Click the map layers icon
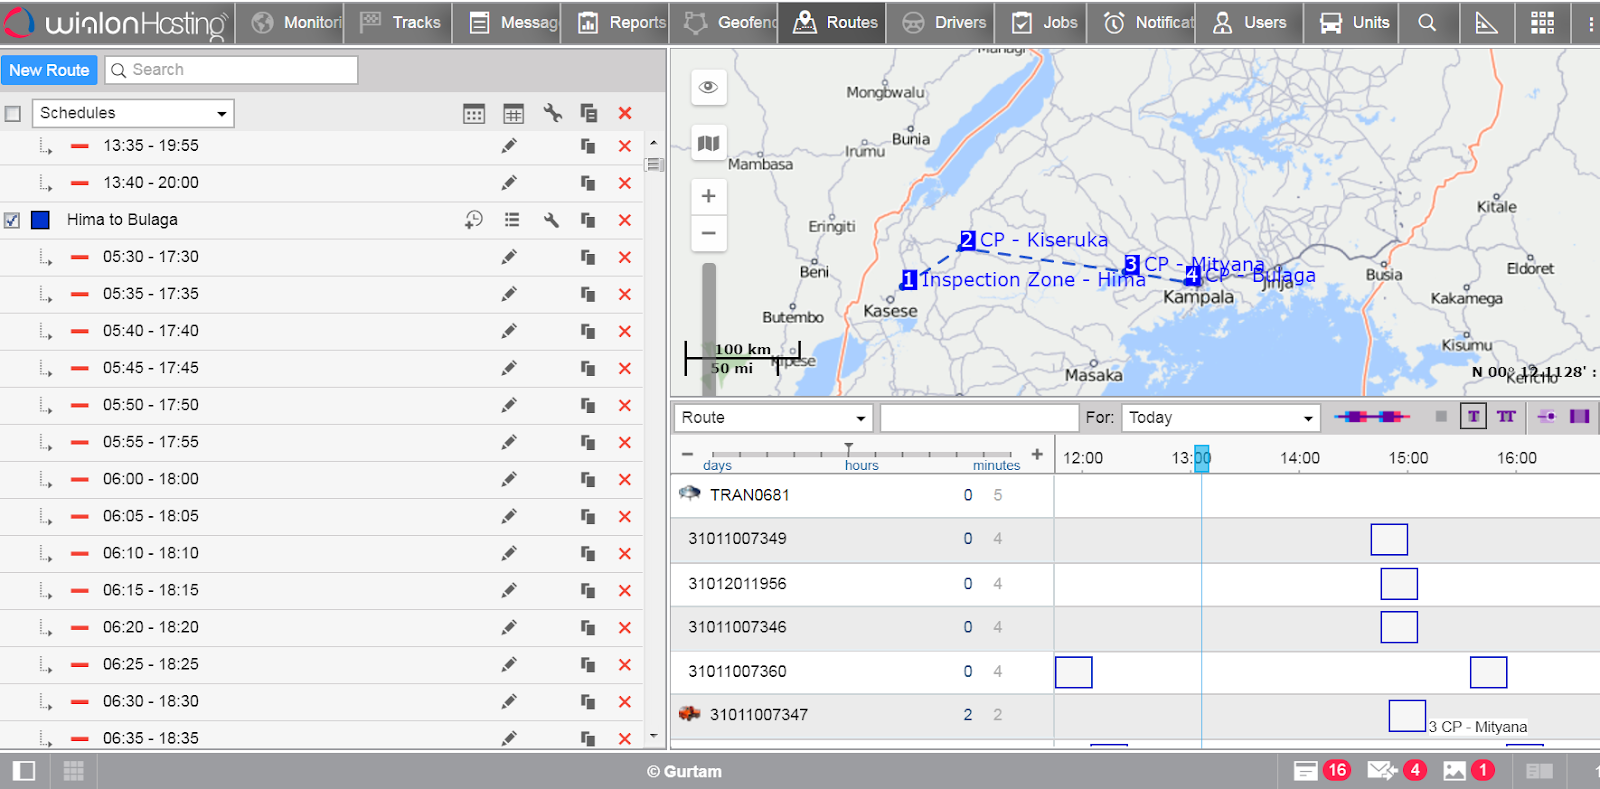Screen dimensions: 1600x789 (708, 143)
